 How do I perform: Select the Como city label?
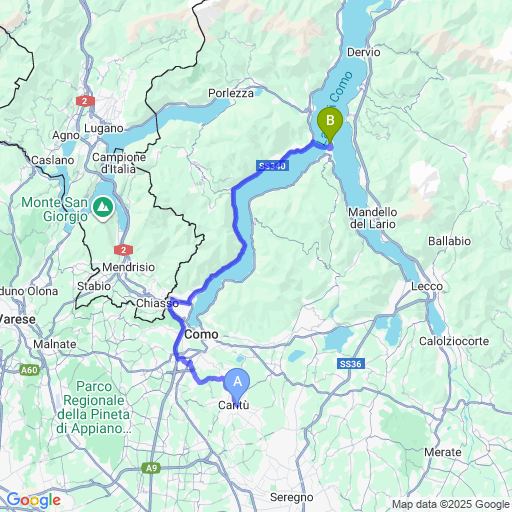pos(201,334)
